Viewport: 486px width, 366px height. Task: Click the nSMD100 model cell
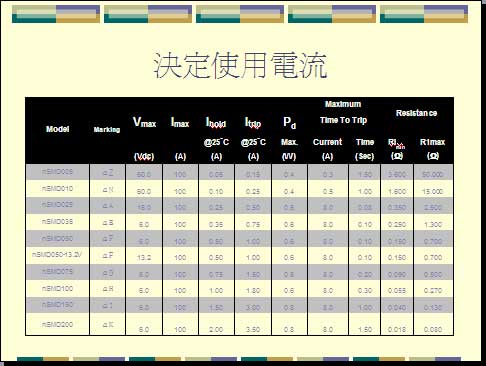click(x=57, y=288)
